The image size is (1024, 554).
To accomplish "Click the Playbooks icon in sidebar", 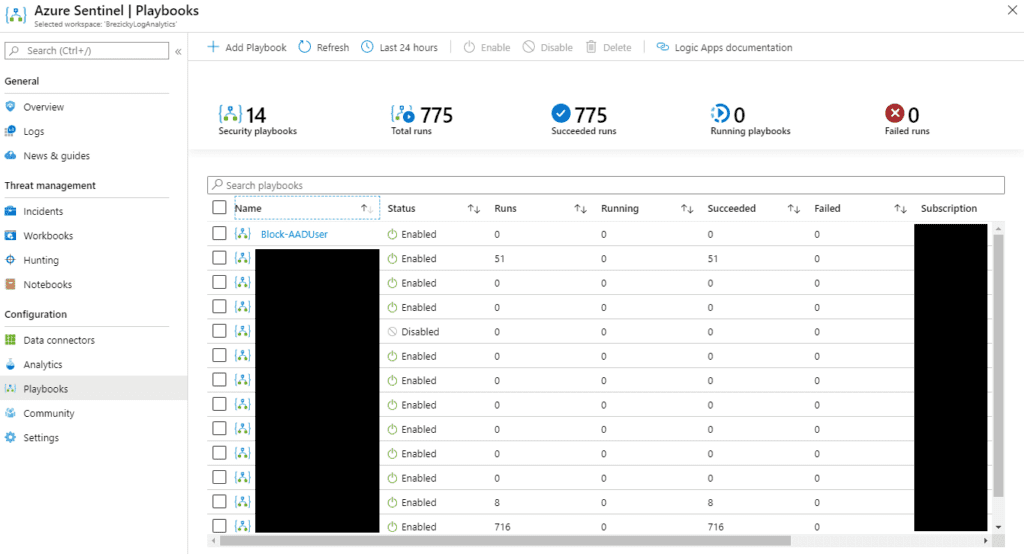I will tap(10, 389).
